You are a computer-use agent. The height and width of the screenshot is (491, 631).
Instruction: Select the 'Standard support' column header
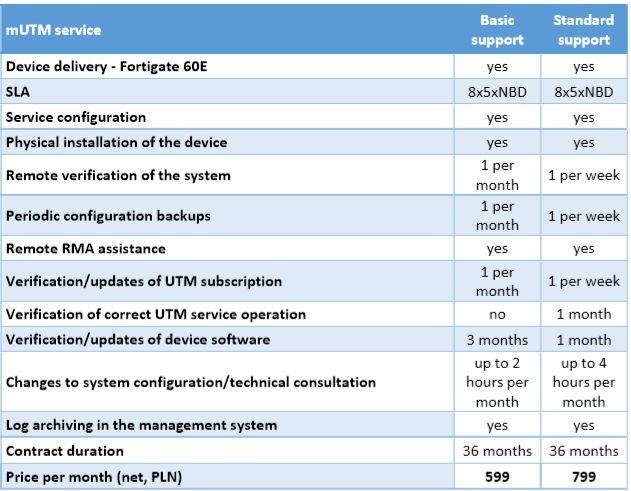tap(584, 30)
